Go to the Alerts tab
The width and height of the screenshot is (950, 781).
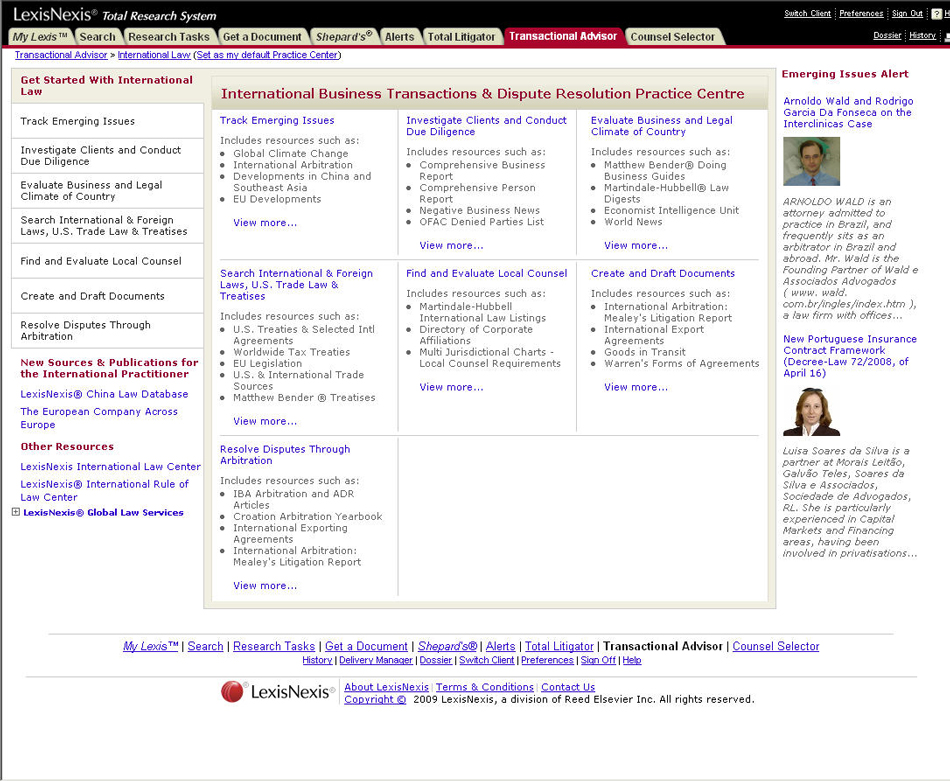pyautogui.click(x=400, y=37)
